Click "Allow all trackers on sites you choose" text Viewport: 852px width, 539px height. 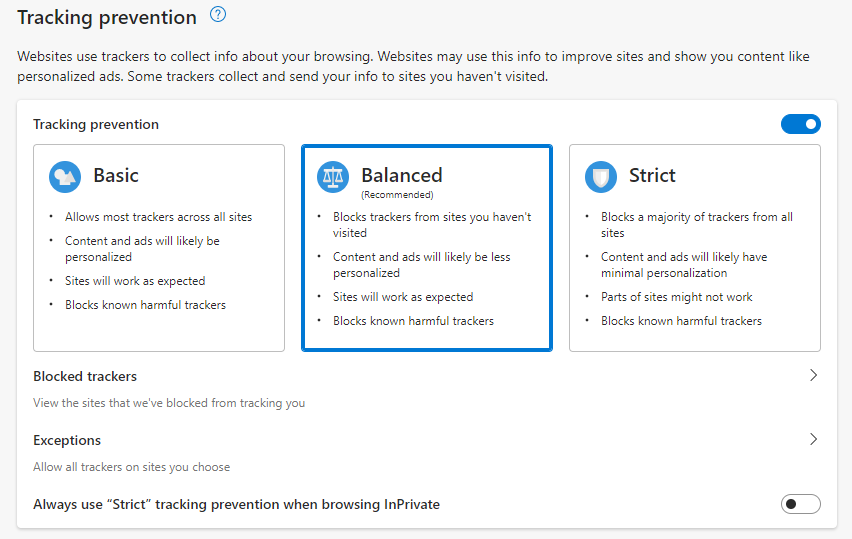(131, 467)
